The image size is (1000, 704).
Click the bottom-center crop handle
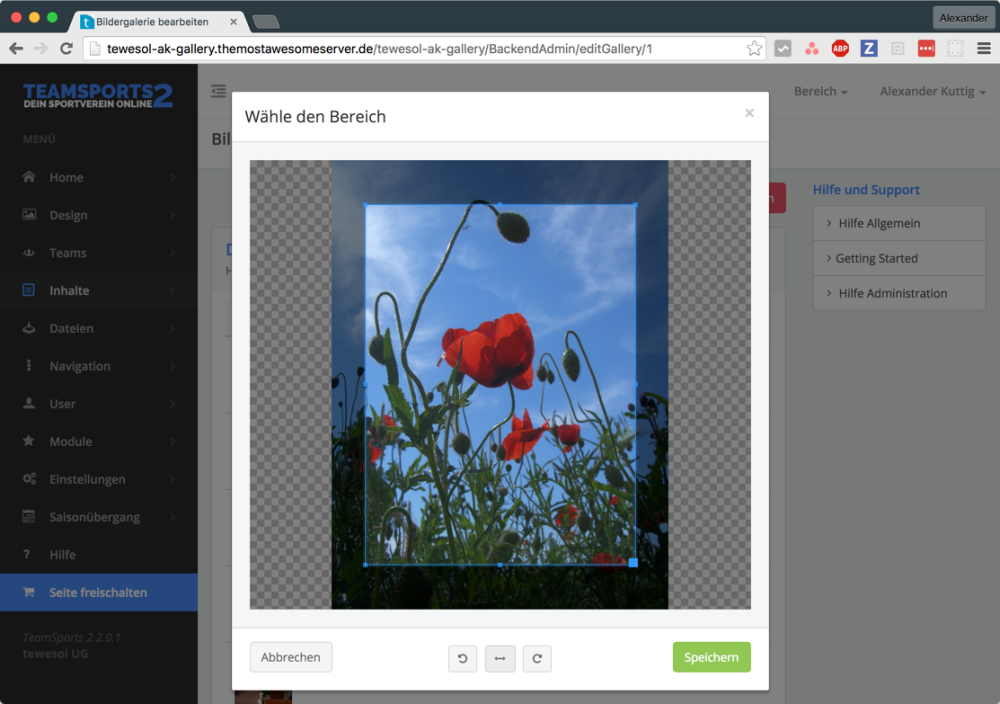pyautogui.click(x=500, y=565)
